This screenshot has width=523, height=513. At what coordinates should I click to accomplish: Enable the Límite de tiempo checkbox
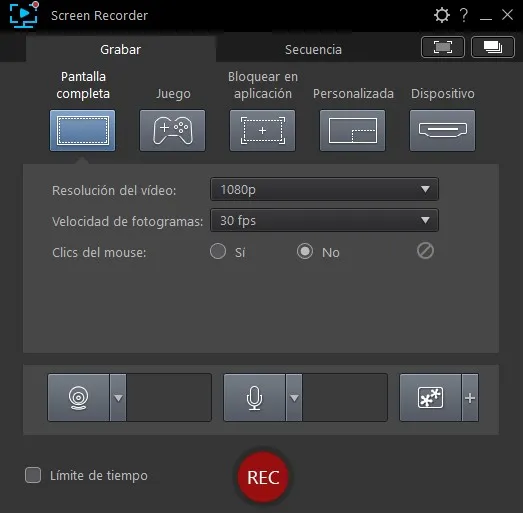click(33, 475)
